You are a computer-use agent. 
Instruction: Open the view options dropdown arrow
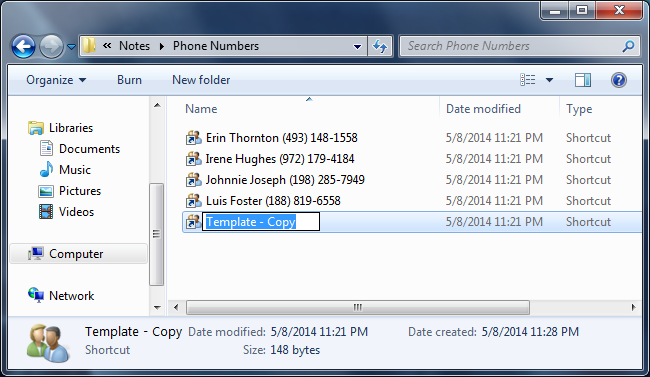coord(549,80)
